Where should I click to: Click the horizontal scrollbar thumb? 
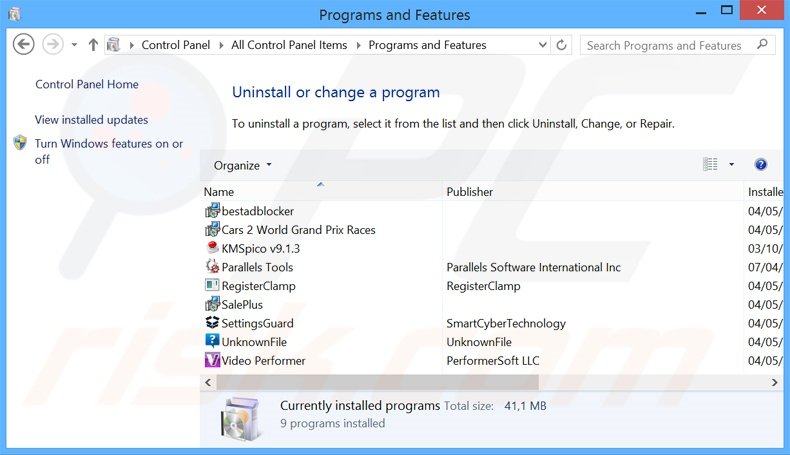(377, 382)
